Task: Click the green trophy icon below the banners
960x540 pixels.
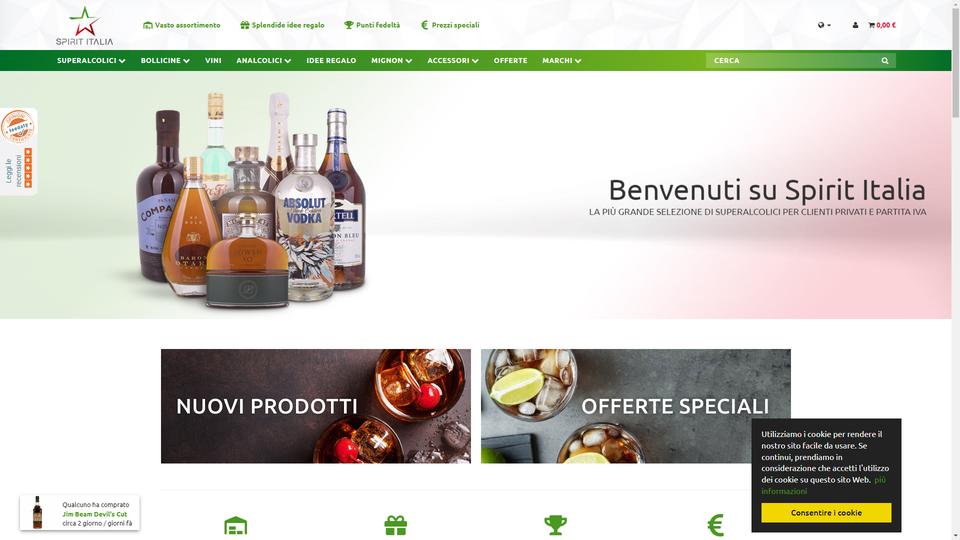Action: coord(555,525)
